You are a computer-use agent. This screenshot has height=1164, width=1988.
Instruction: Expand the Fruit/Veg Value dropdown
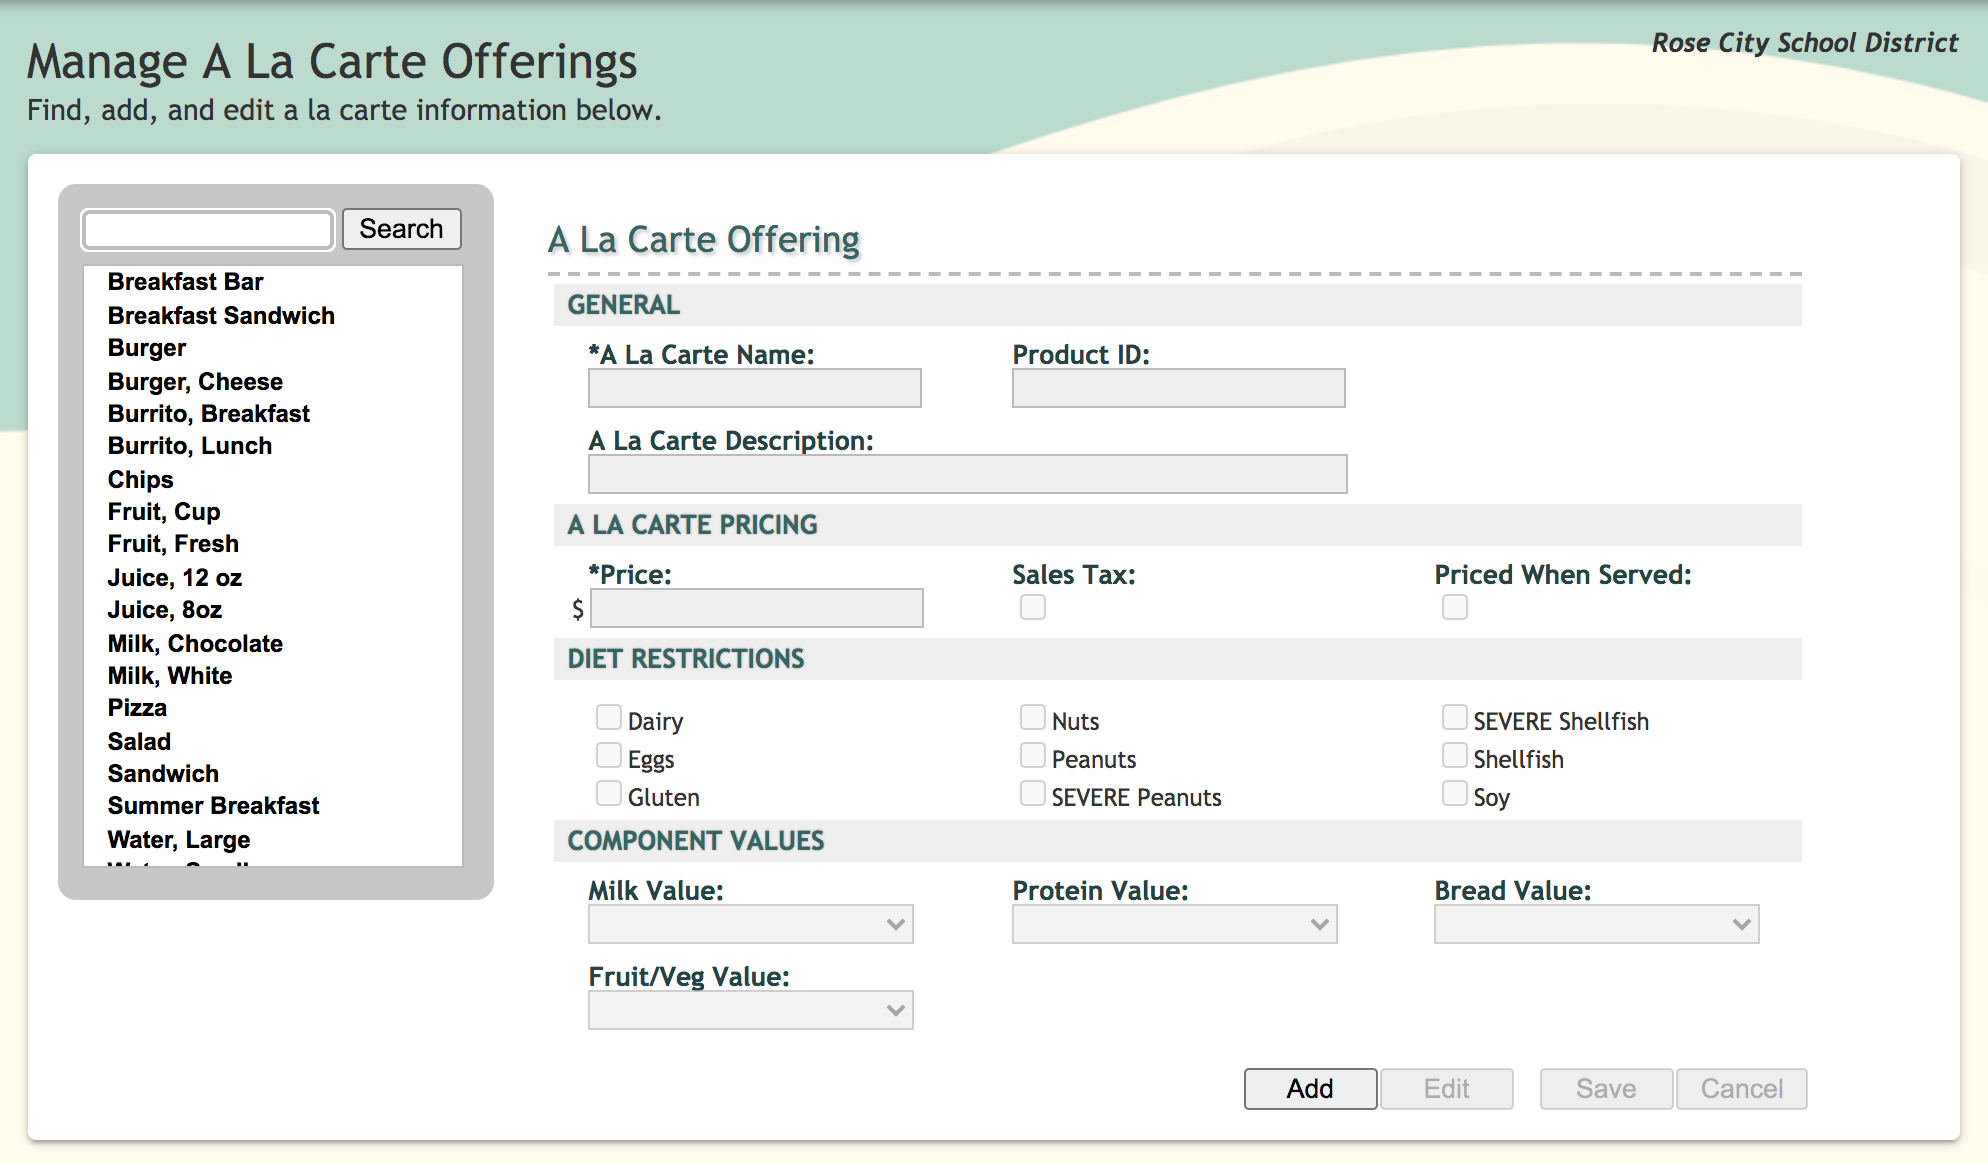[x=751, y=1010]
